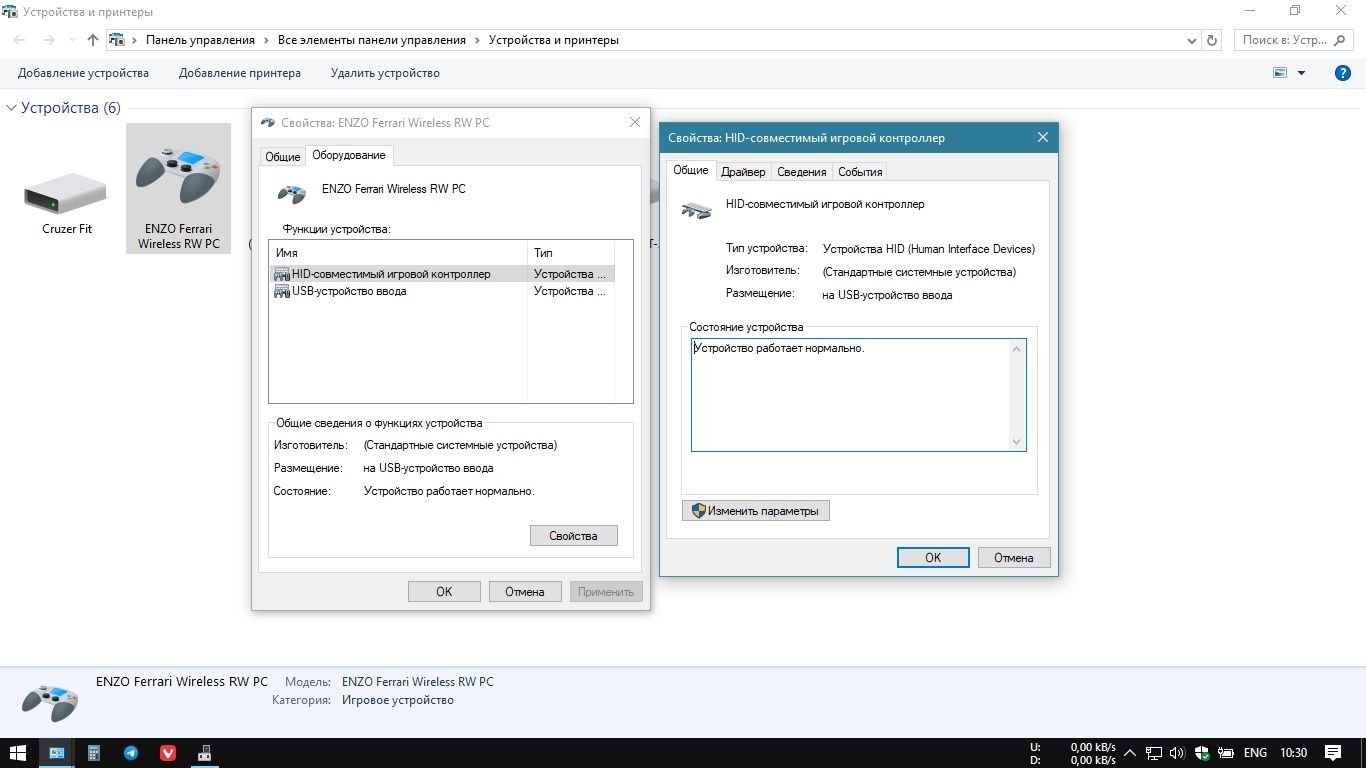Click OK in the HID controller properties dialog
The width and height of the screenshot is (1366, 768).
point(933,558)
